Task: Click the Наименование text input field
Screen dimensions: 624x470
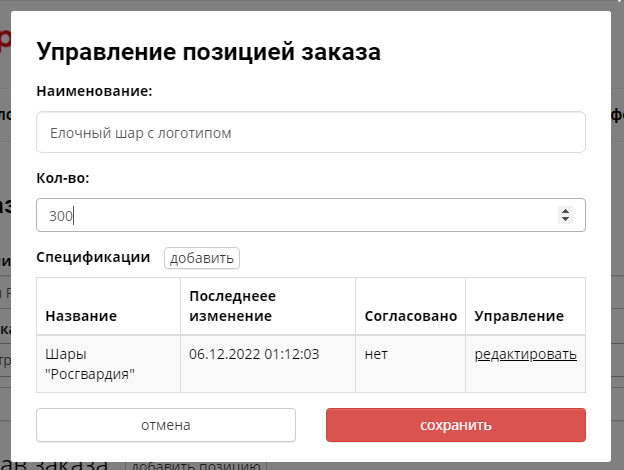Action: (310, 132)
